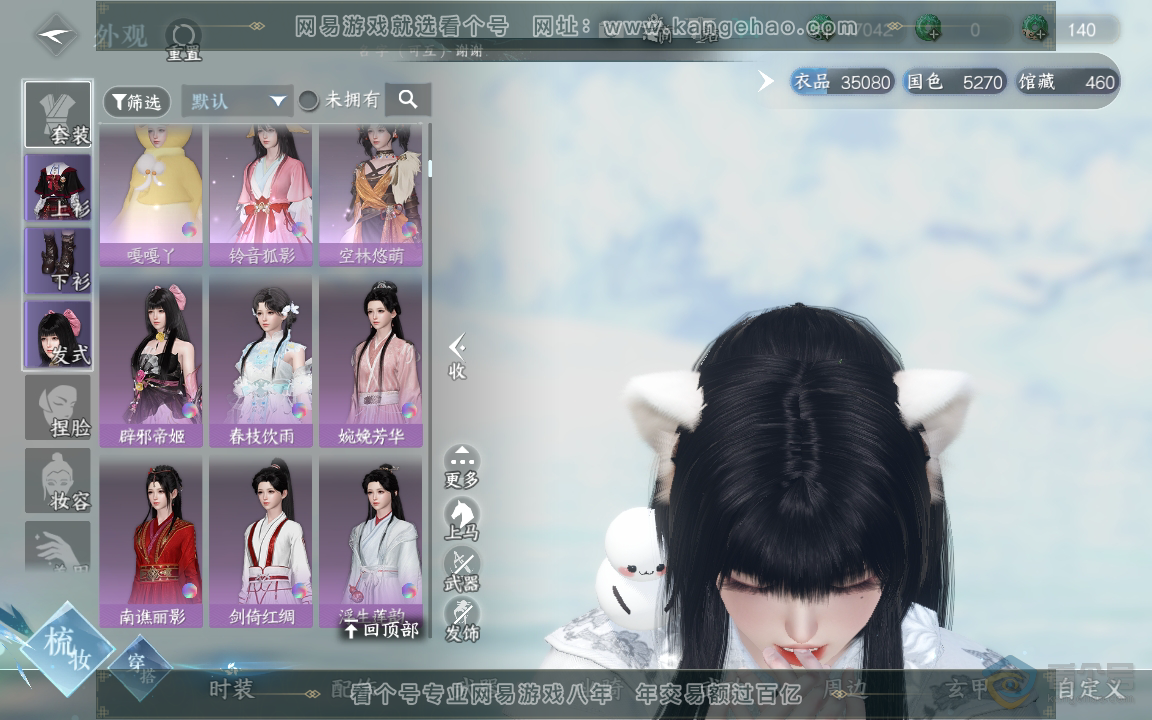Toggle the 发饰 hair ornament icon
This screenshot has height=720, width=1152.
tap(461, 621)
